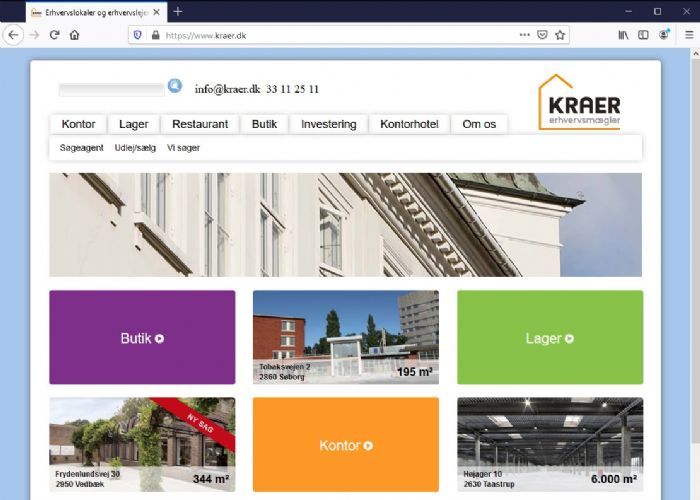Click the KRAER erhvervsmægler logo

[579, 102]
